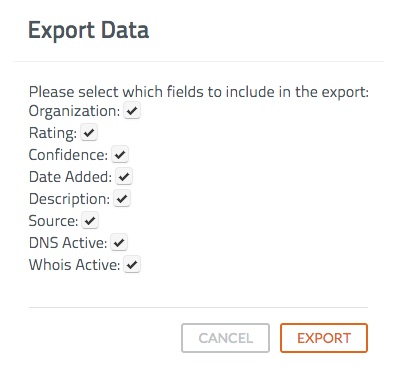Click the Rating label text
The height and width of the screenshot is (374, 398).
point(53,133)
